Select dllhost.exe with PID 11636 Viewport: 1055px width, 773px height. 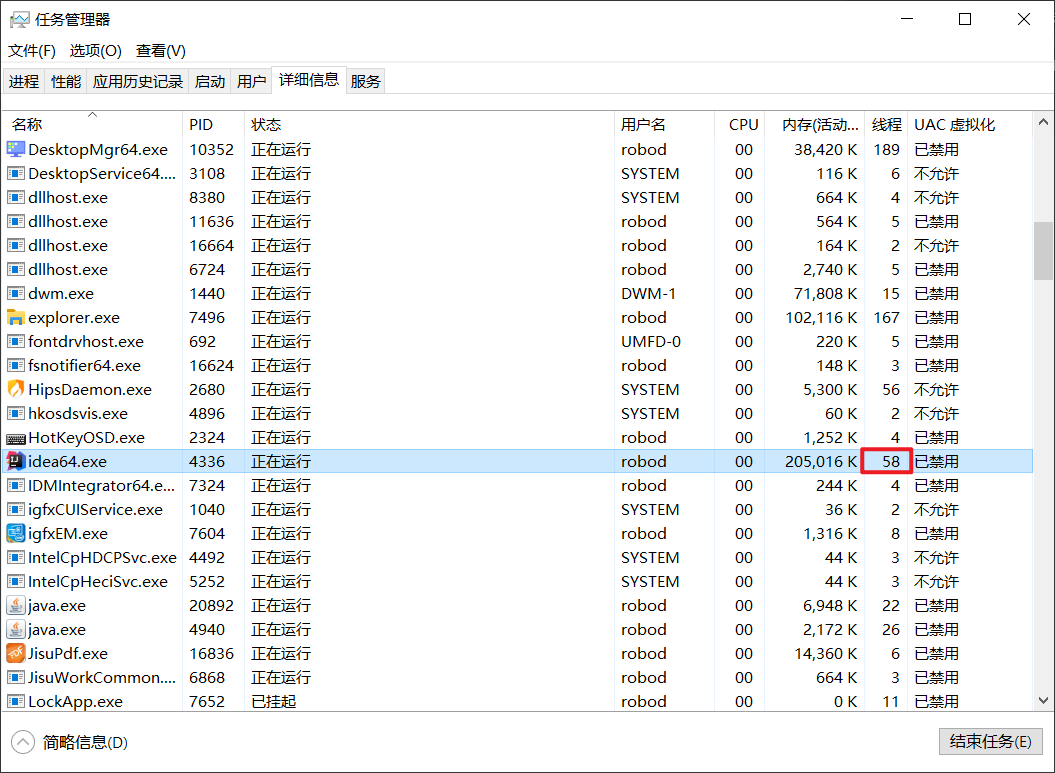pyautogui.click(x=518, y=221)
